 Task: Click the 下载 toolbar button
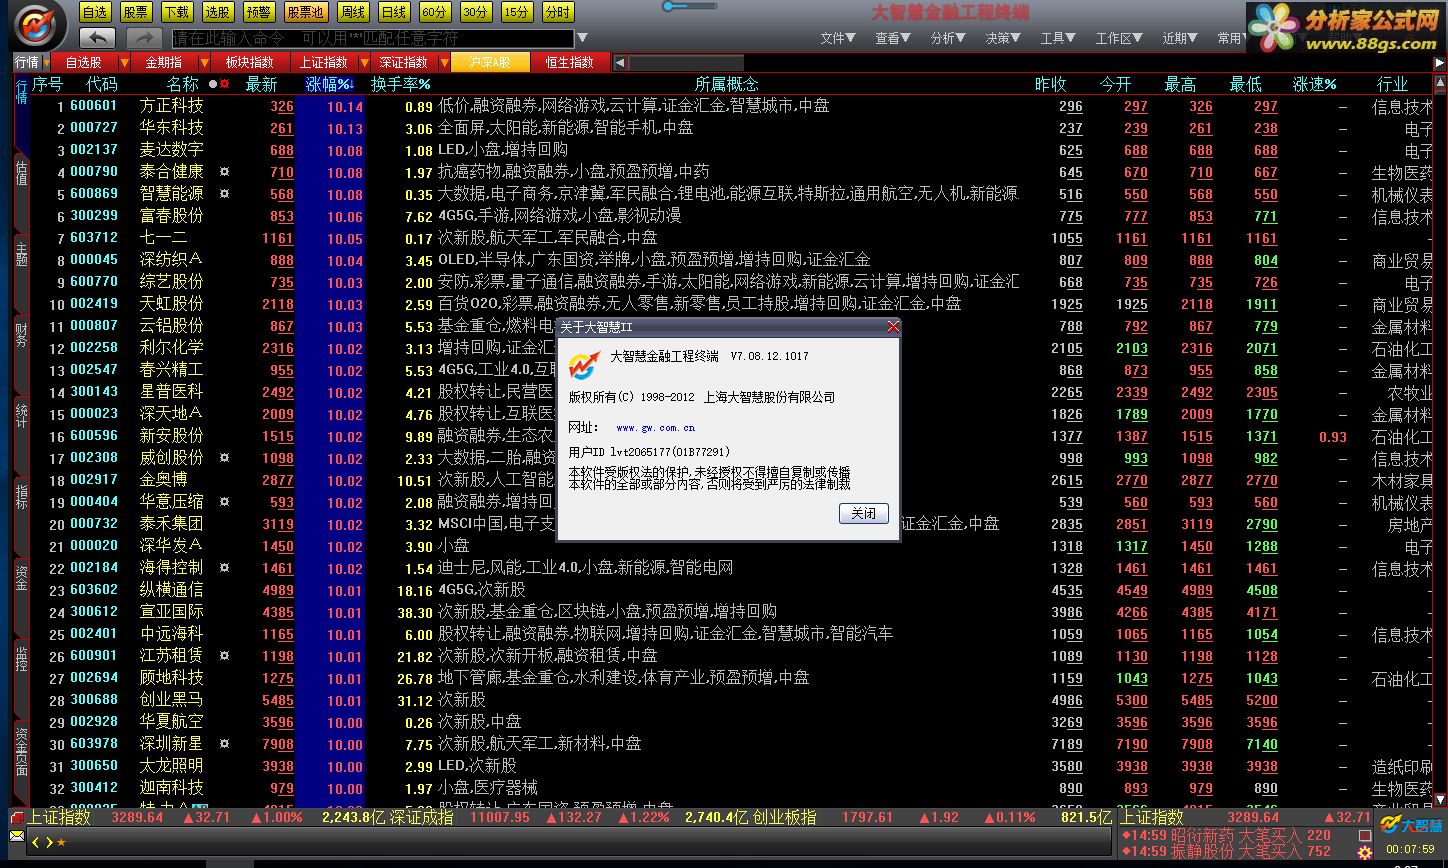(x=176, y=12)
